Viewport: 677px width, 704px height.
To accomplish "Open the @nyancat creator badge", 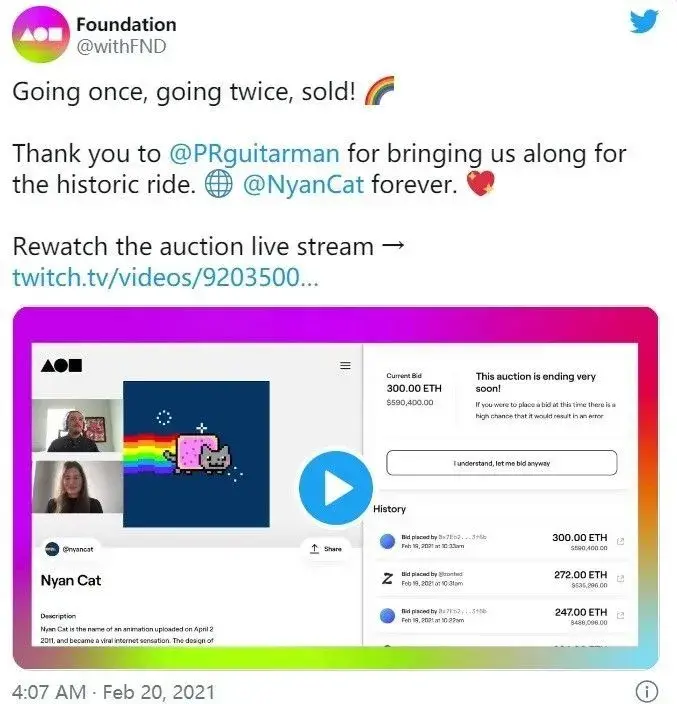I will [x=70, y=549].
